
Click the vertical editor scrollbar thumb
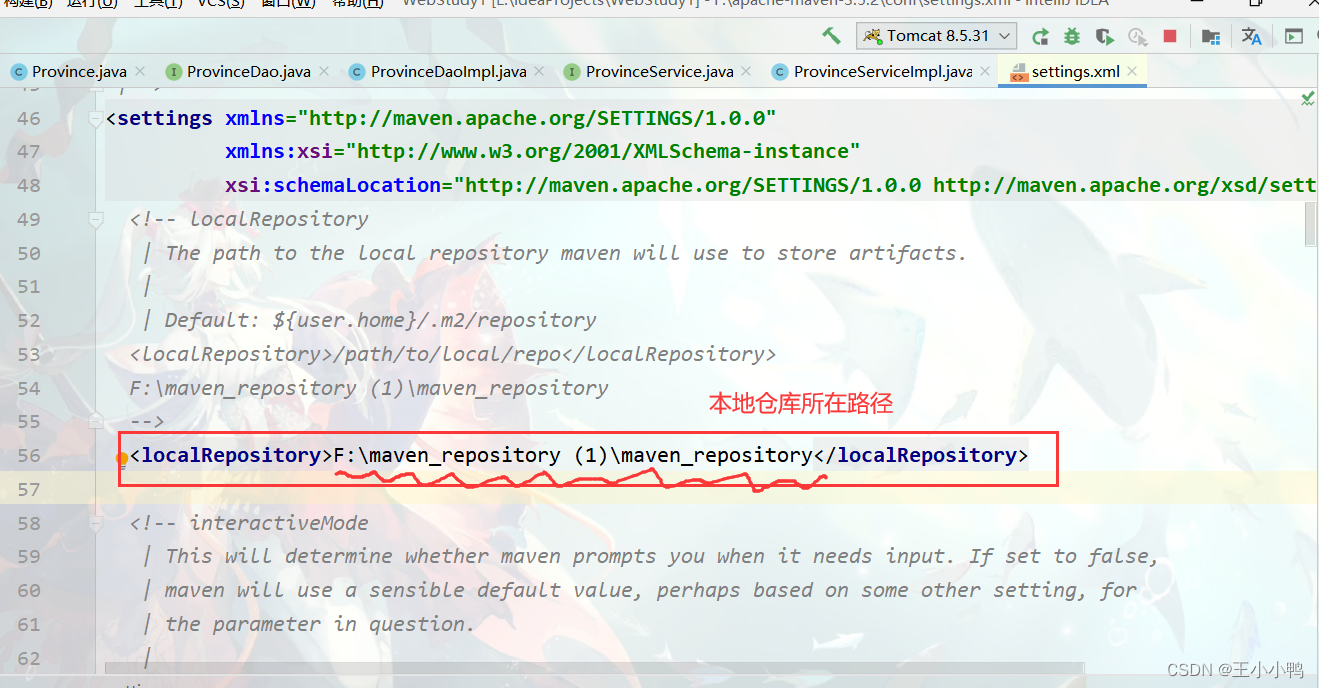pos(1311,223)
